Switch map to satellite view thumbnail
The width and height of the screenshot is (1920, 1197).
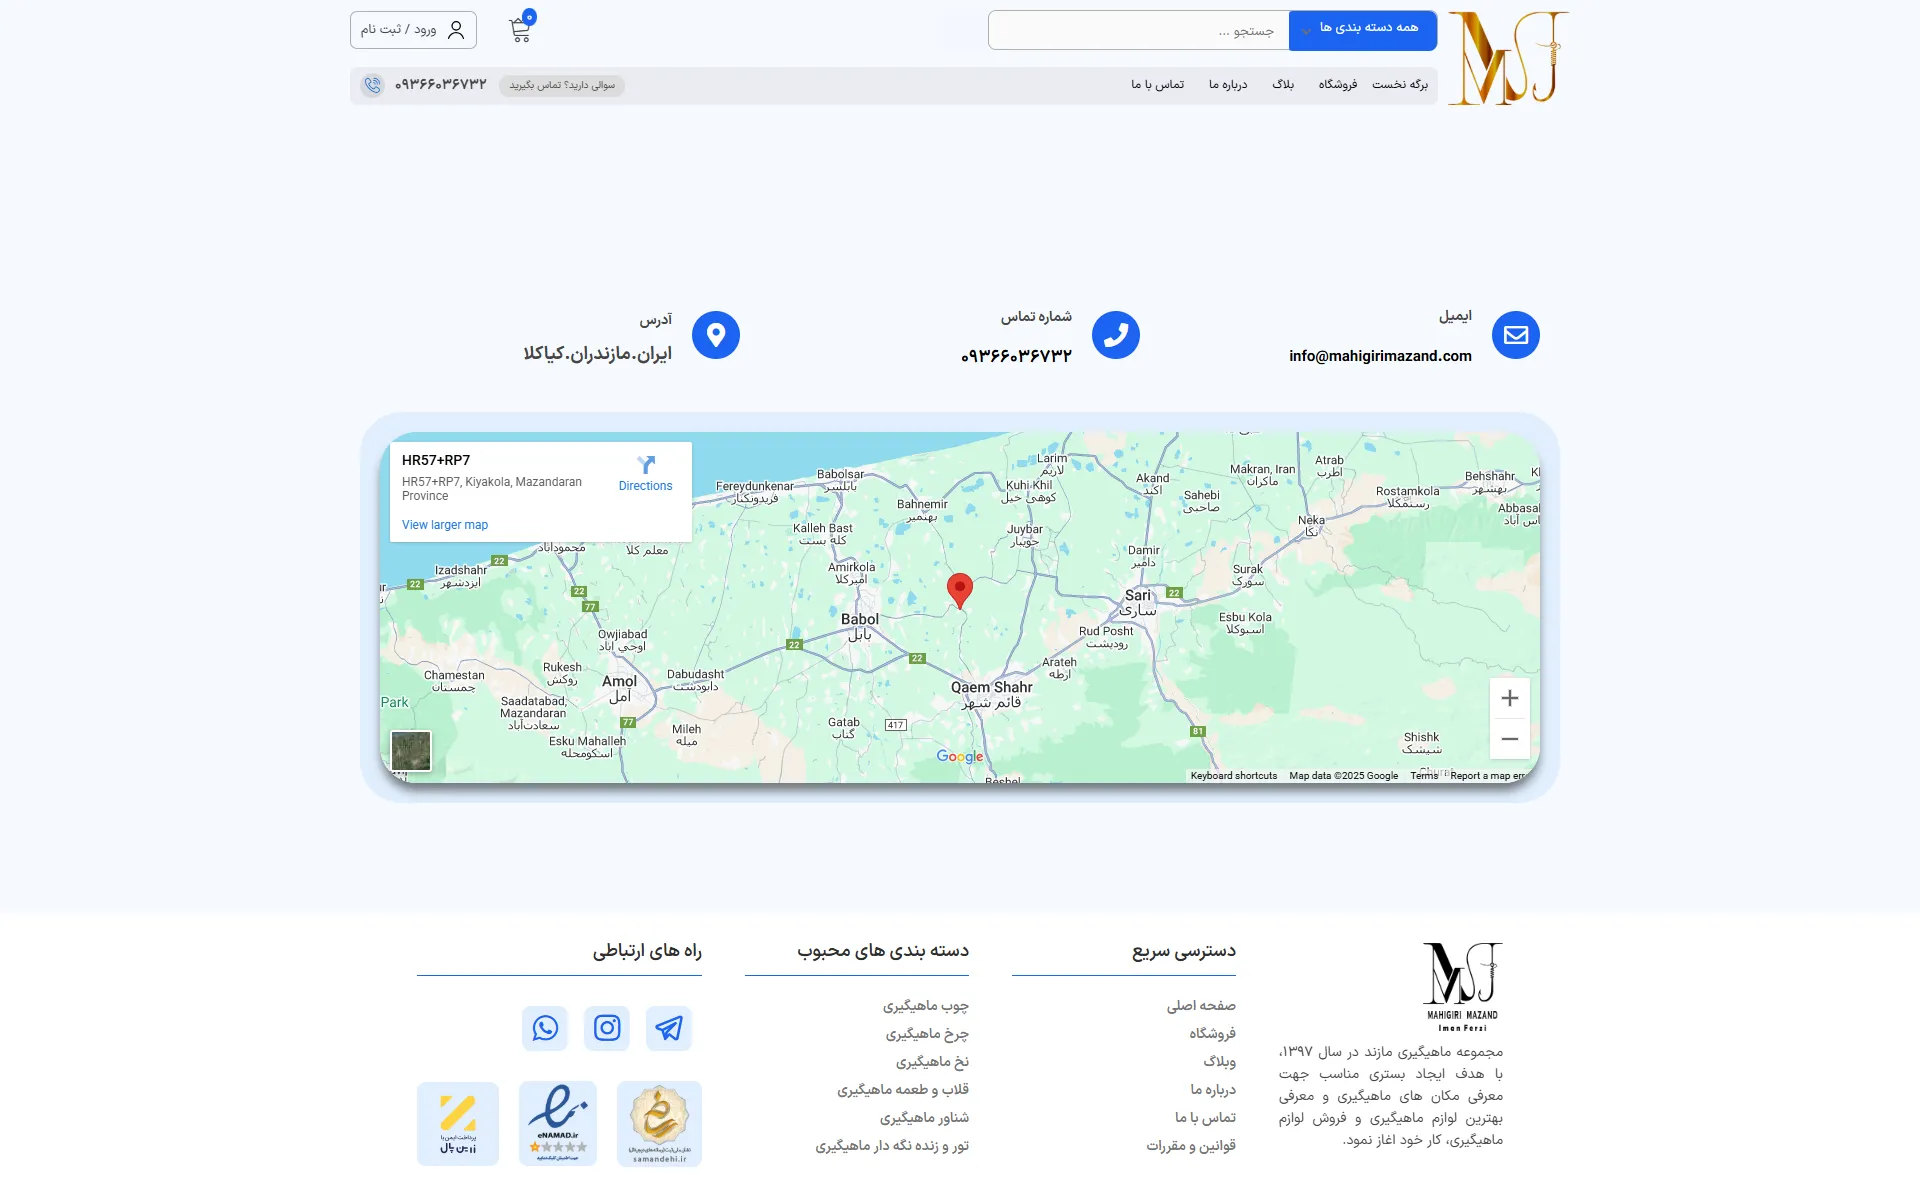click(411, 750)
